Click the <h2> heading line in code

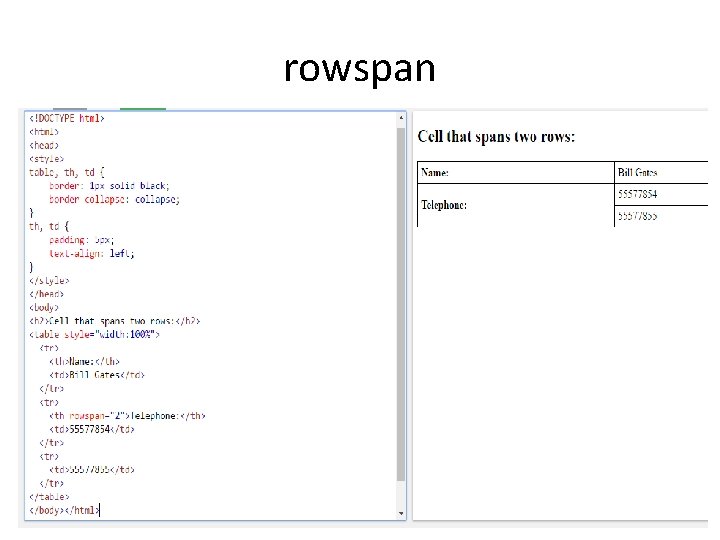(x=115, y=321)
